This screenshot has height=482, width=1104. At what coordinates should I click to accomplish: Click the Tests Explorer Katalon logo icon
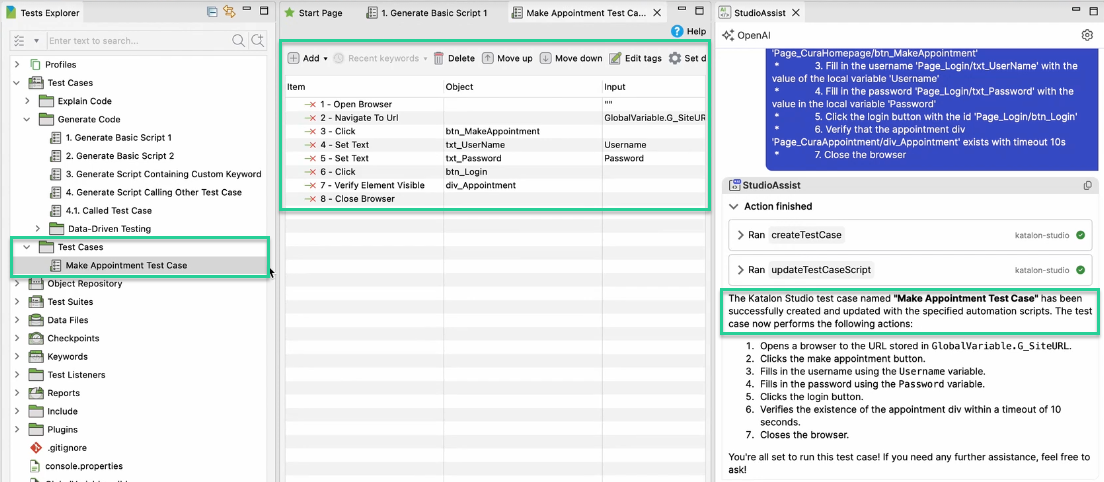11,13
